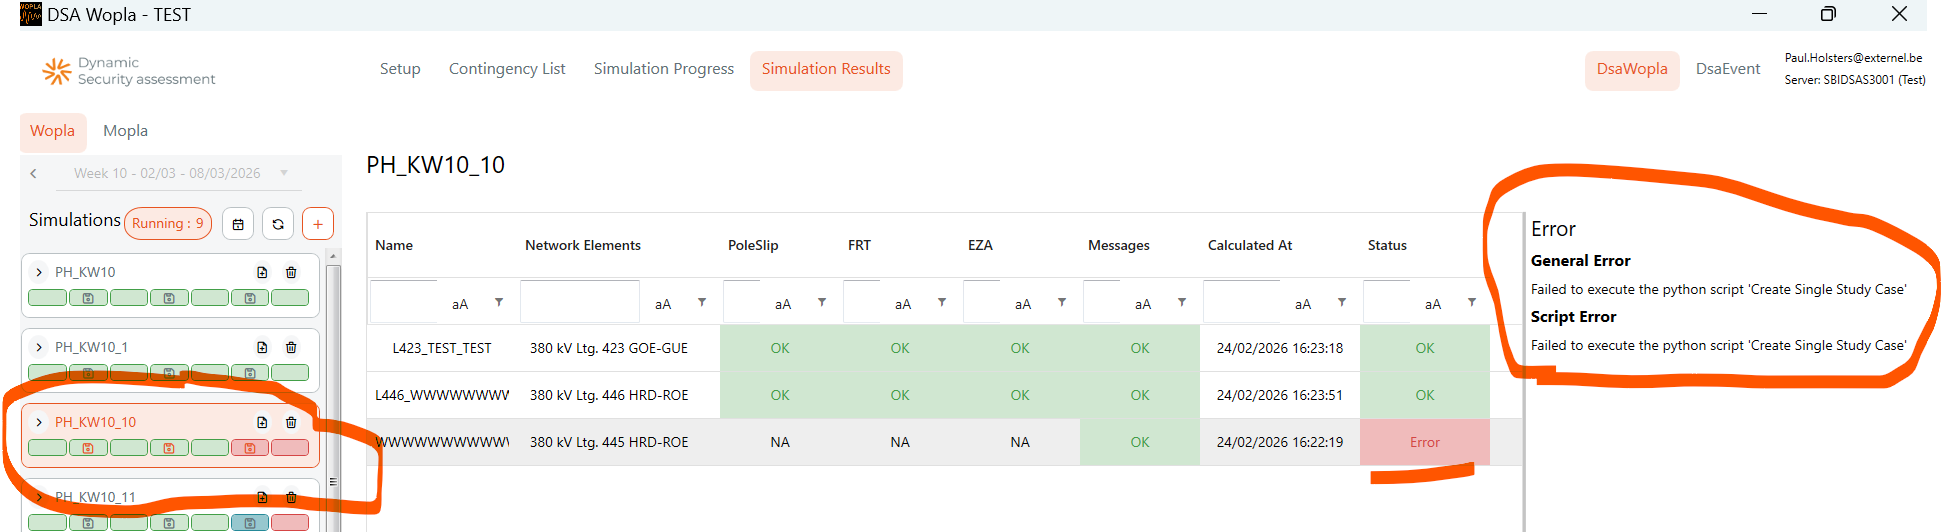Open the Contingency List tab
This screenshot has height=532, width=1942.
[x=507, y=69]
